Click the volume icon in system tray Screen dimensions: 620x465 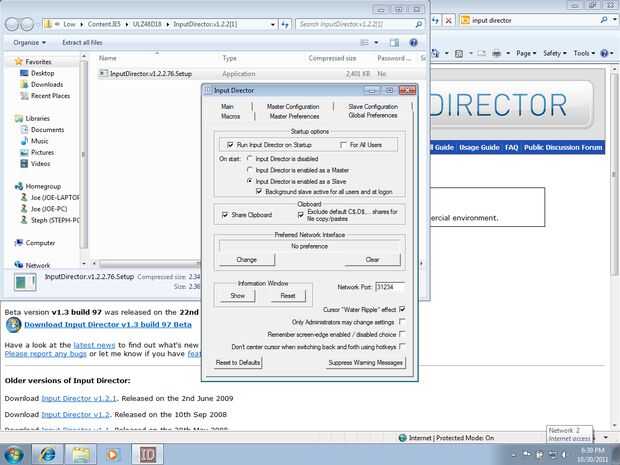[x=565, y=455]
